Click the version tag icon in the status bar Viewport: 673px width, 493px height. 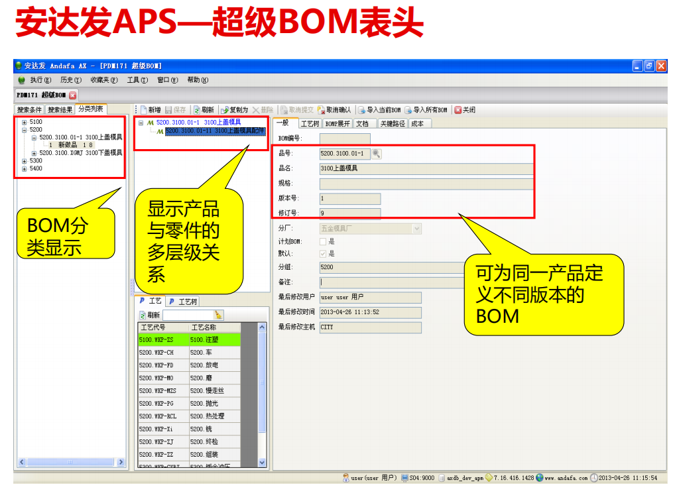coord(488,478)
